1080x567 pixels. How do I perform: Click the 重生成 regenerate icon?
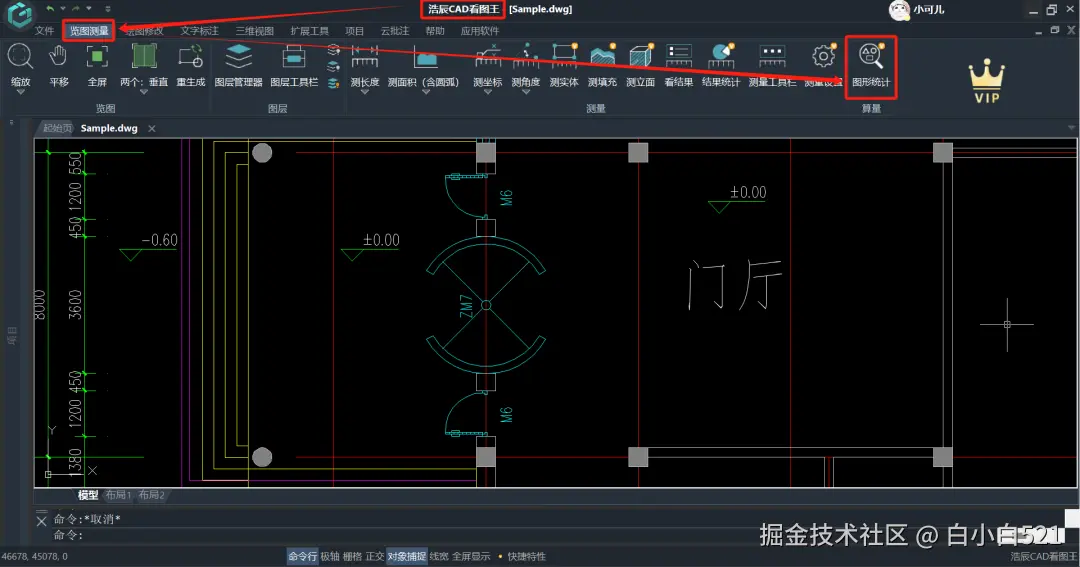[x=190, y=58]
